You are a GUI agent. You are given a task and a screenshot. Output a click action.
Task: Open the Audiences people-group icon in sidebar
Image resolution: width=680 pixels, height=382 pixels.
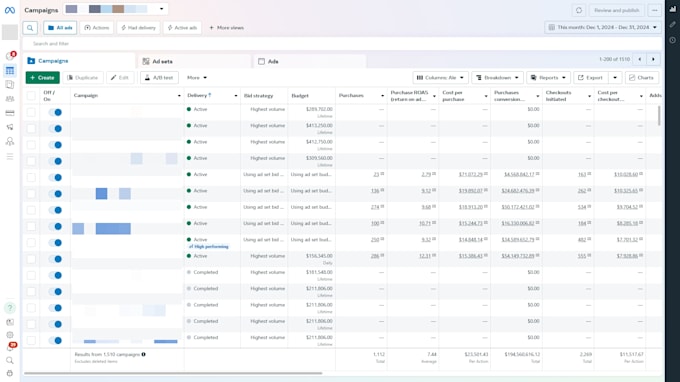10,99
